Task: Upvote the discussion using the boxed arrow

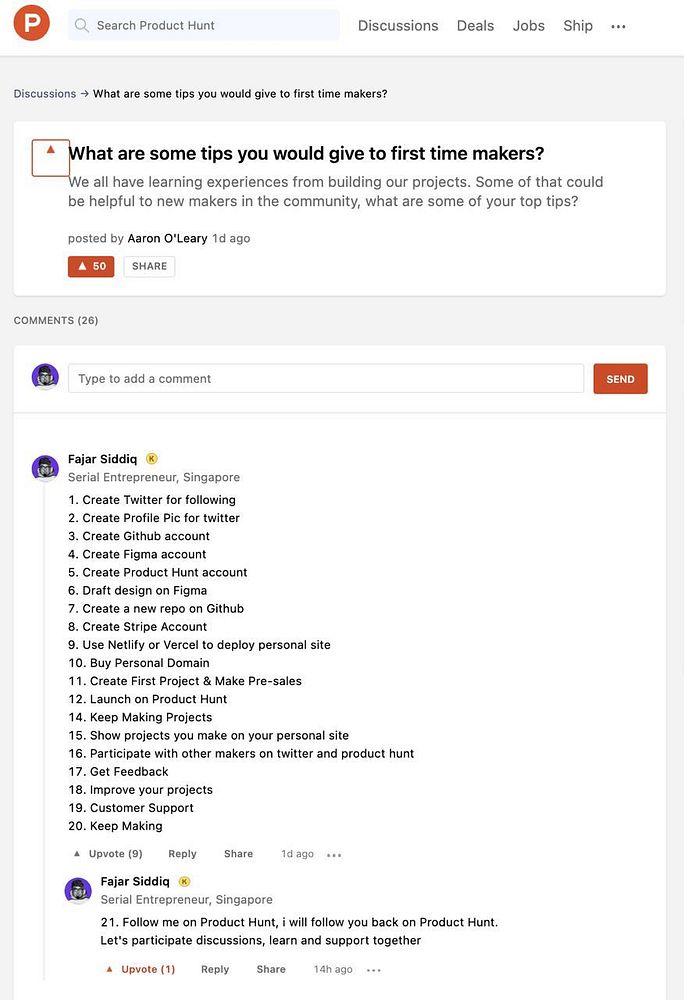Action: coord(51,158)
